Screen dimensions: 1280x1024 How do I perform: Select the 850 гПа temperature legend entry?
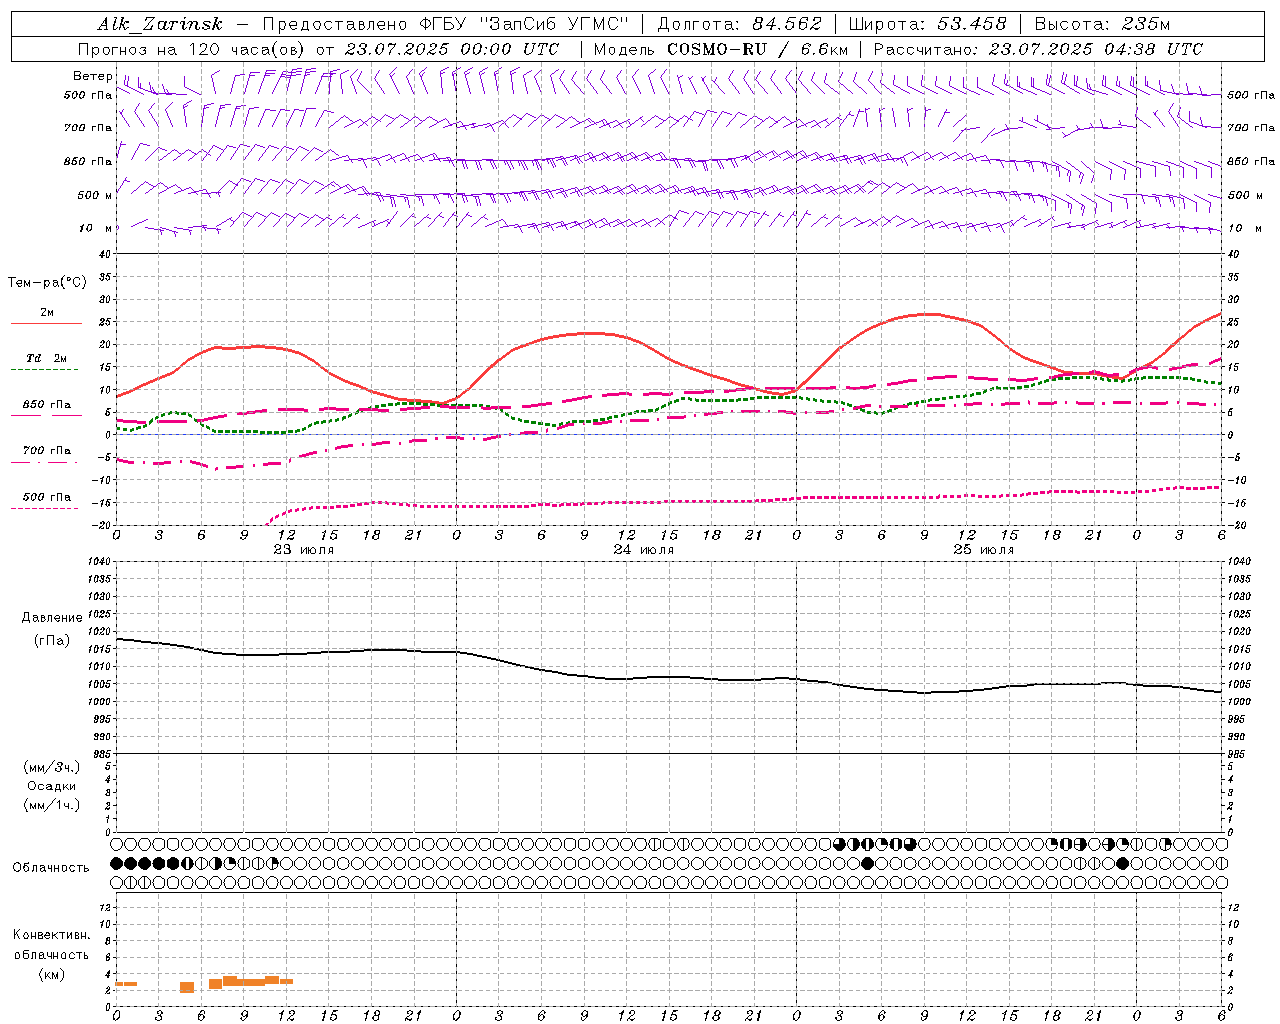[47, 405]
